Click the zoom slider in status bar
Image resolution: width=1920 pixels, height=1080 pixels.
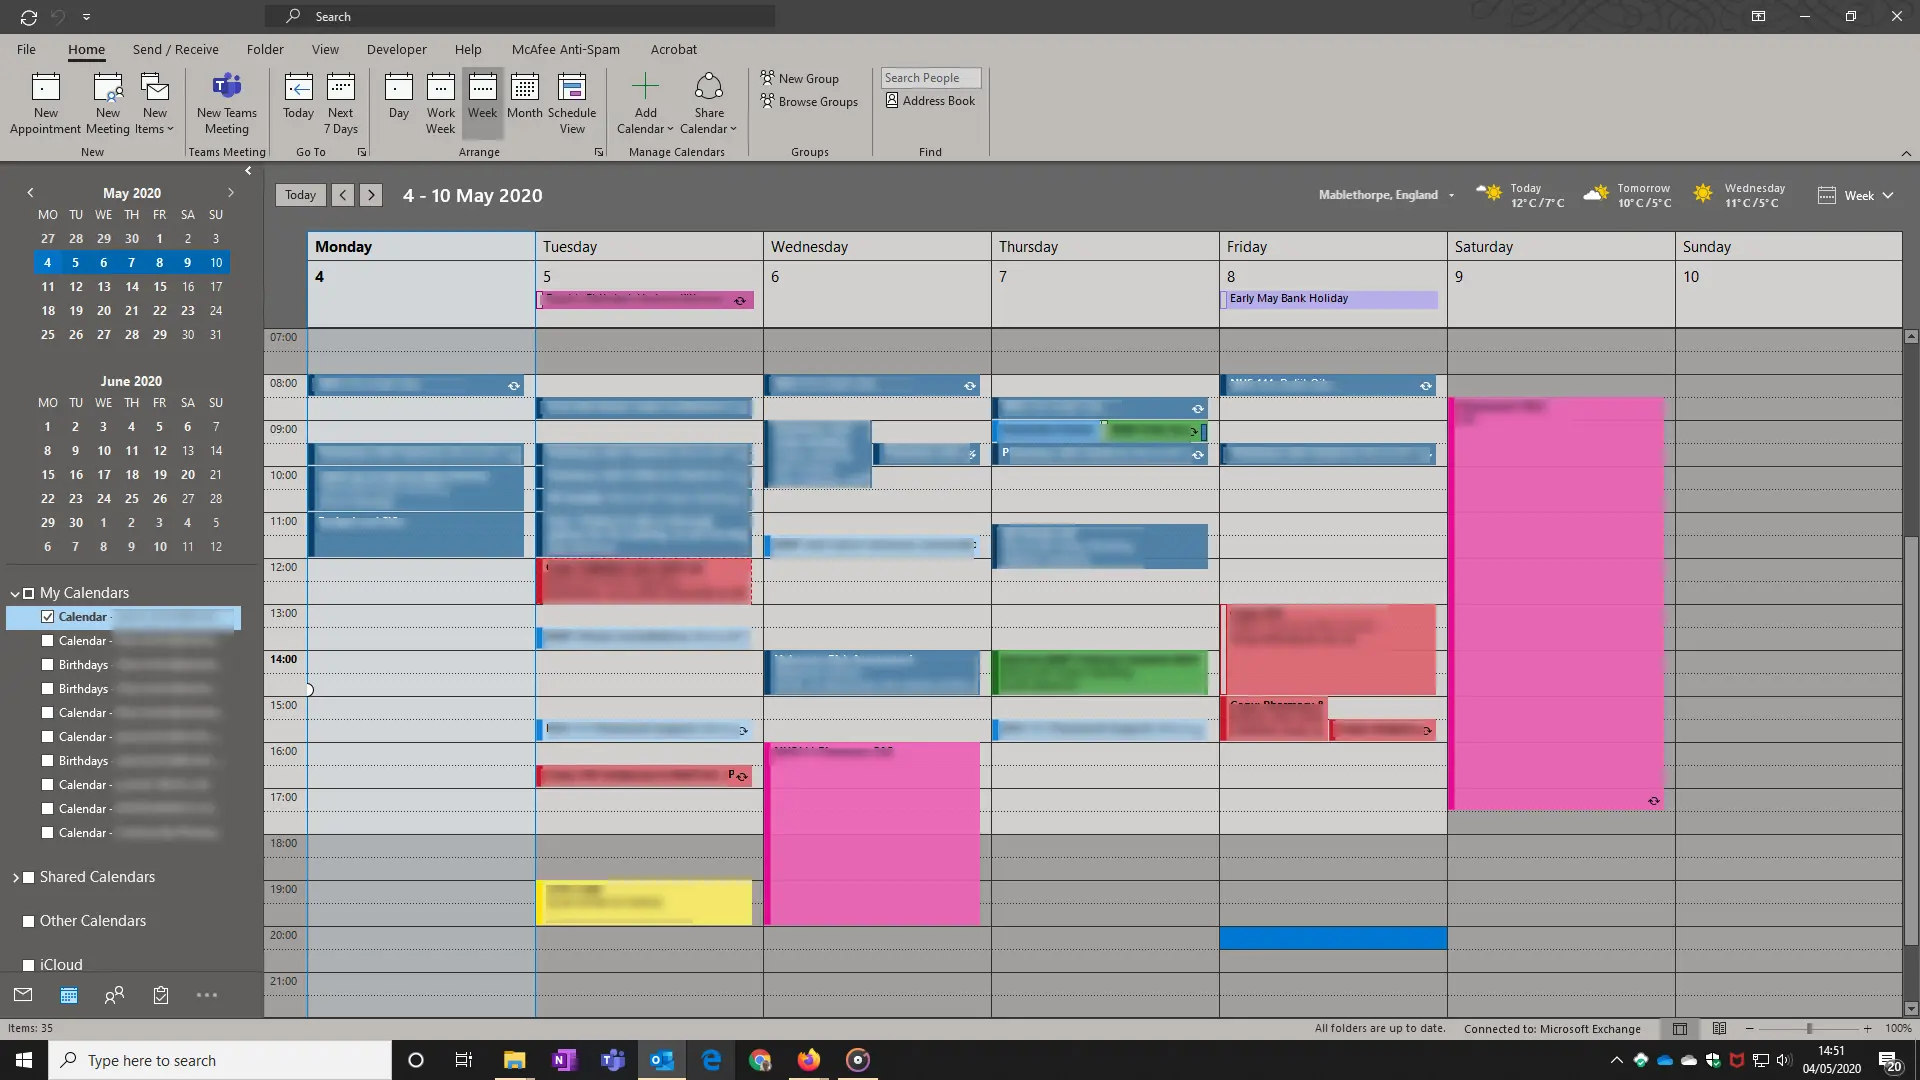coord(1808,1028)
